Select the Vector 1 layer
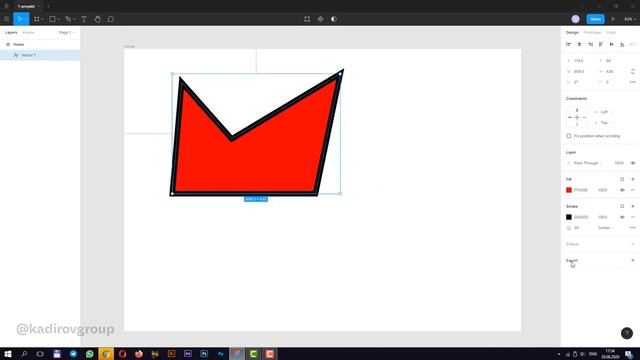The width and height of the screenshot is (640, 360). click(40, 55)
